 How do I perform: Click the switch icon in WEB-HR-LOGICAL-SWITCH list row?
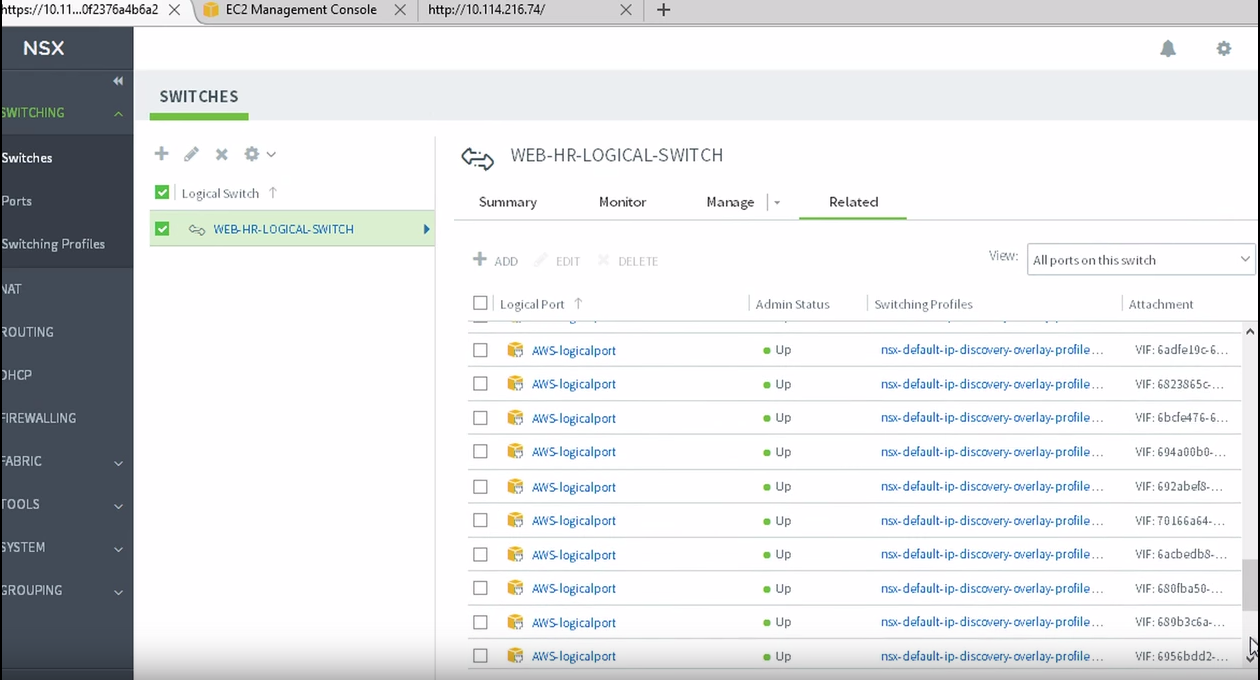coord(197,230)
